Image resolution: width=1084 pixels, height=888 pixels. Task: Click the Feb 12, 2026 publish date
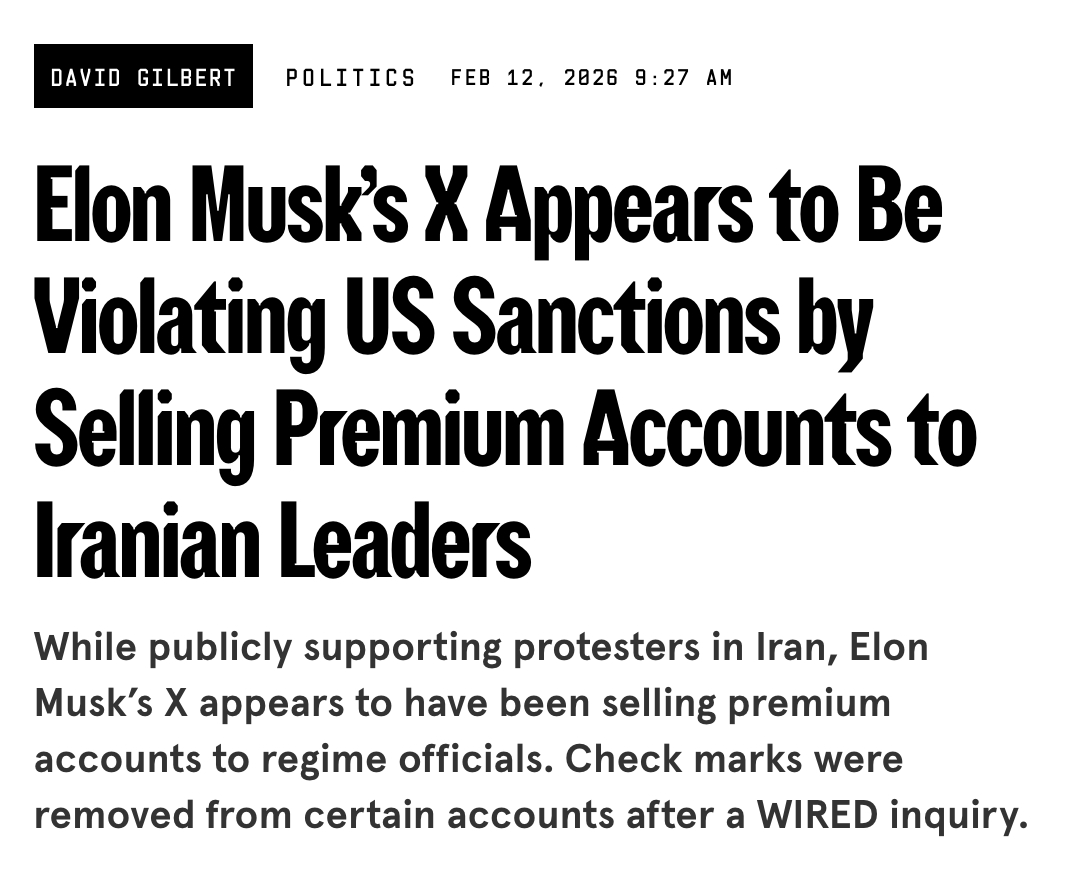point(534,77)
